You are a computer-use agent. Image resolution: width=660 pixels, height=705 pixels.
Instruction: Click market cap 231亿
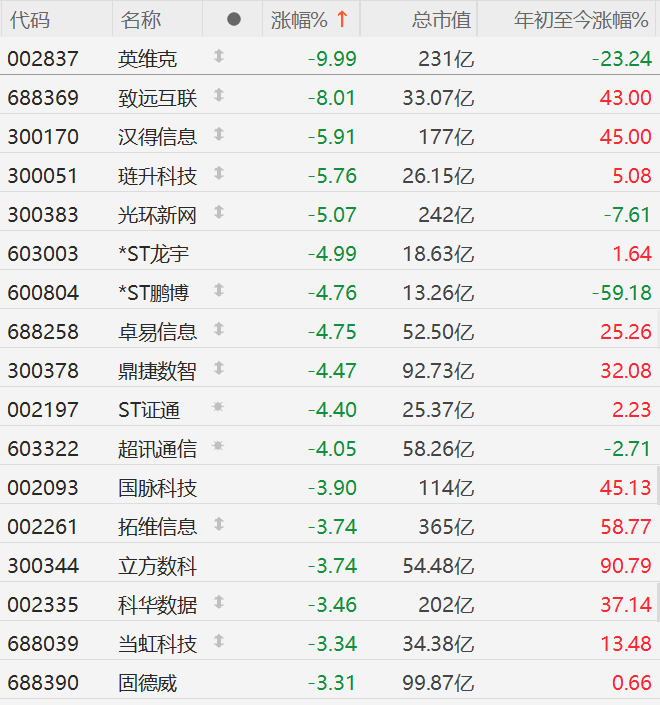[446, 59]
